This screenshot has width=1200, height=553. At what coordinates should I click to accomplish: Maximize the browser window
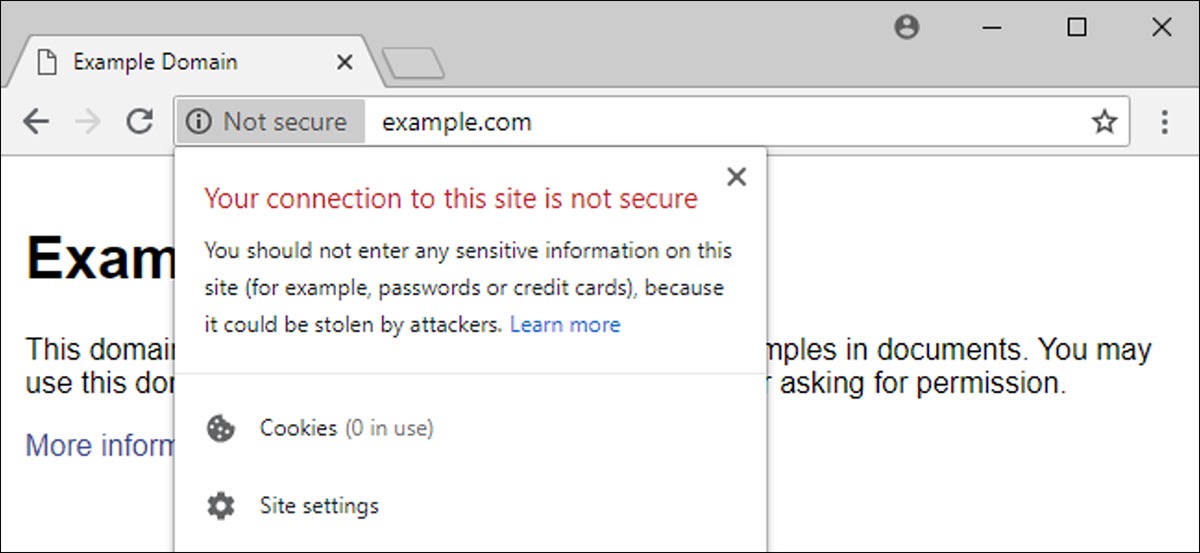1077,28
